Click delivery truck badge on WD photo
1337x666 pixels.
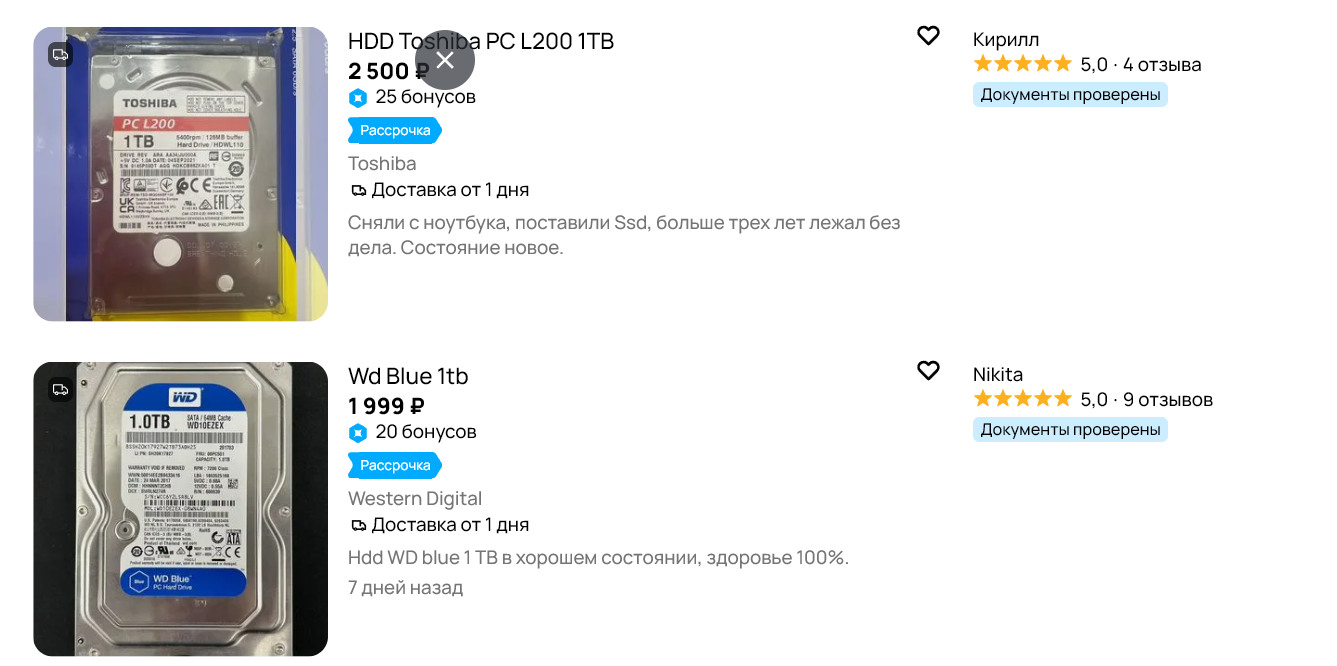pyautogui.click(x=61, y=390)
